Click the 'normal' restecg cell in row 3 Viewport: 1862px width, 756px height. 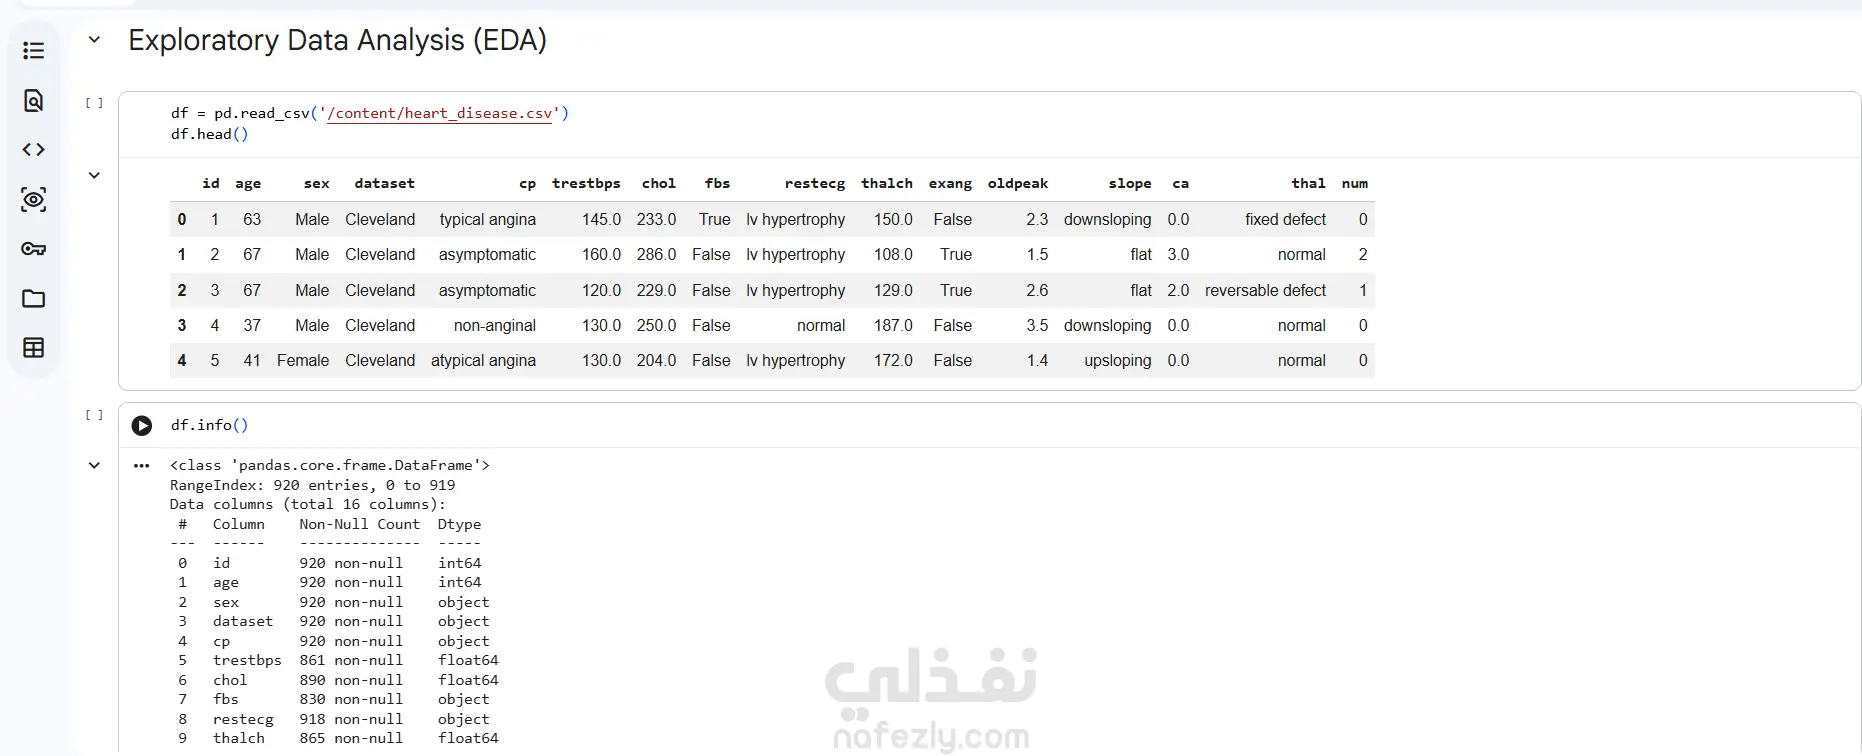coord(821,326)
